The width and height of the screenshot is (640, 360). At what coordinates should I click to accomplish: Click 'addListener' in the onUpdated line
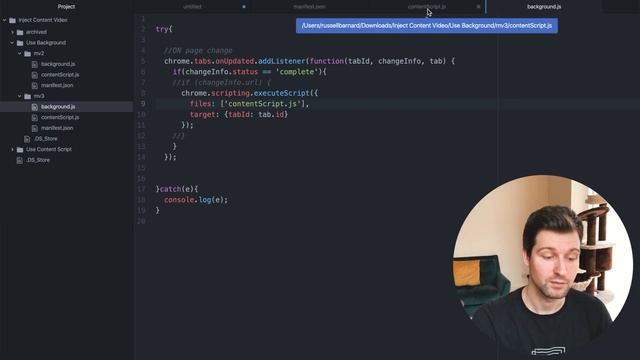(x=282, y=61)
